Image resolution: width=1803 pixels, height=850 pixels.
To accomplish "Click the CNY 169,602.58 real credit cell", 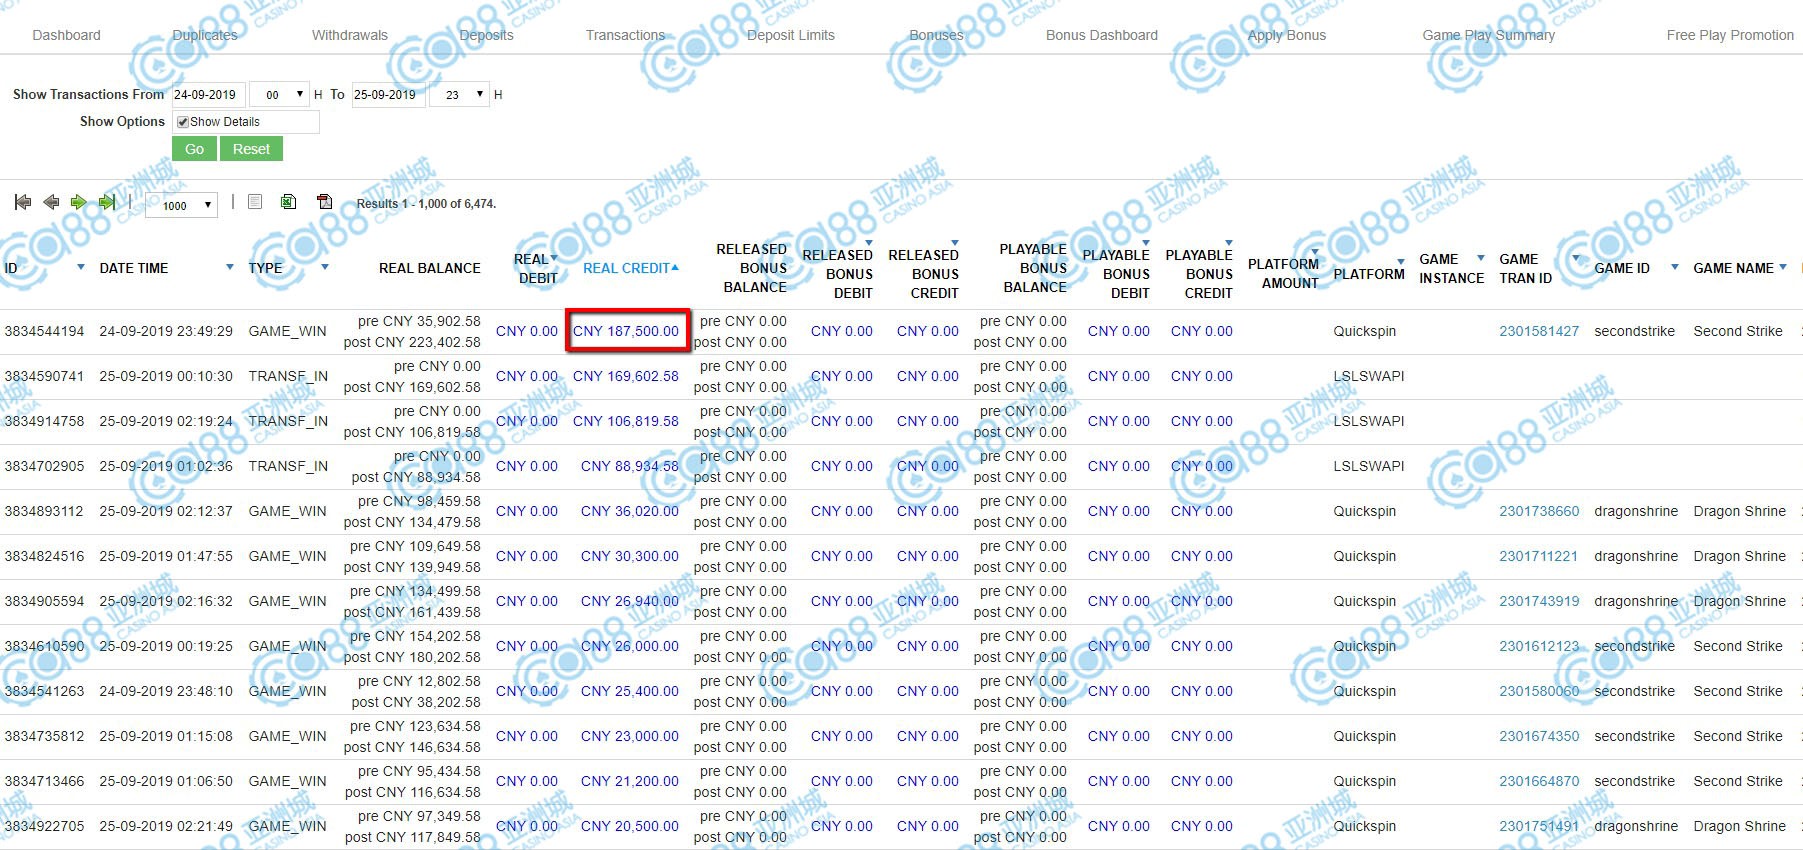I will pyautogui.click(x=626, y=376).
